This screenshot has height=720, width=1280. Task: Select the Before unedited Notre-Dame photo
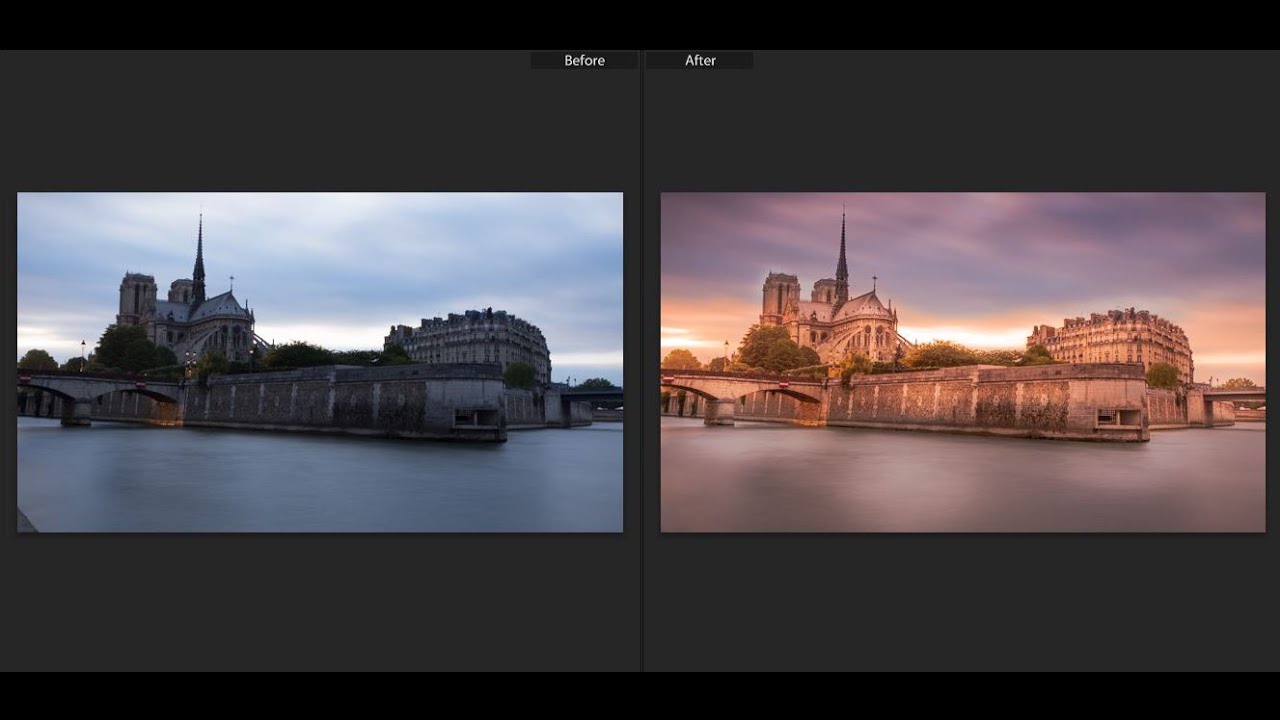tap(320, 362)
